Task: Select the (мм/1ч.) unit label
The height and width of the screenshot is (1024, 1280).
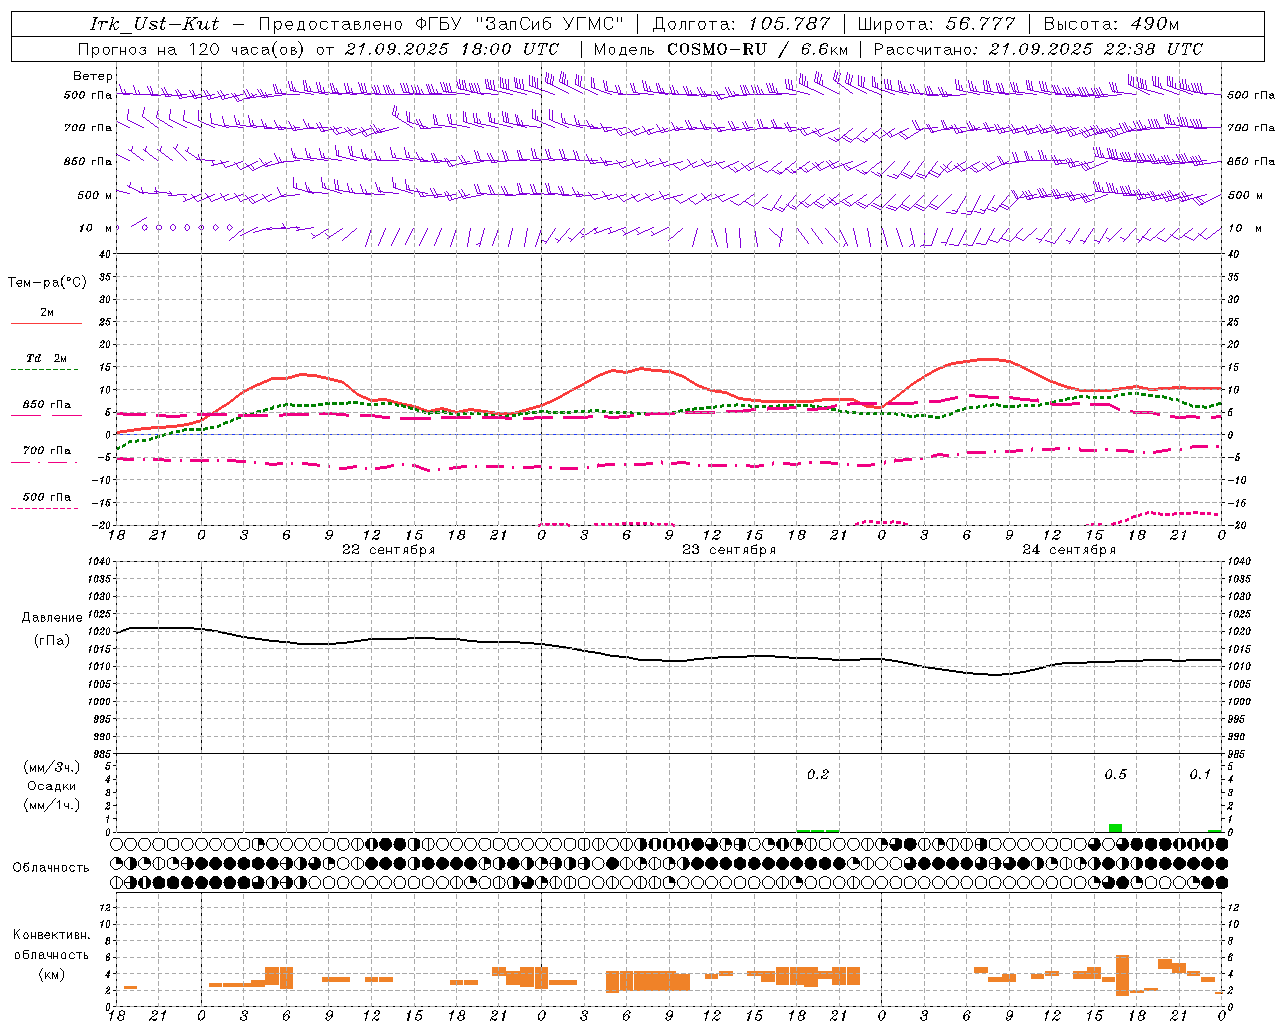Action: coord(52,805)
